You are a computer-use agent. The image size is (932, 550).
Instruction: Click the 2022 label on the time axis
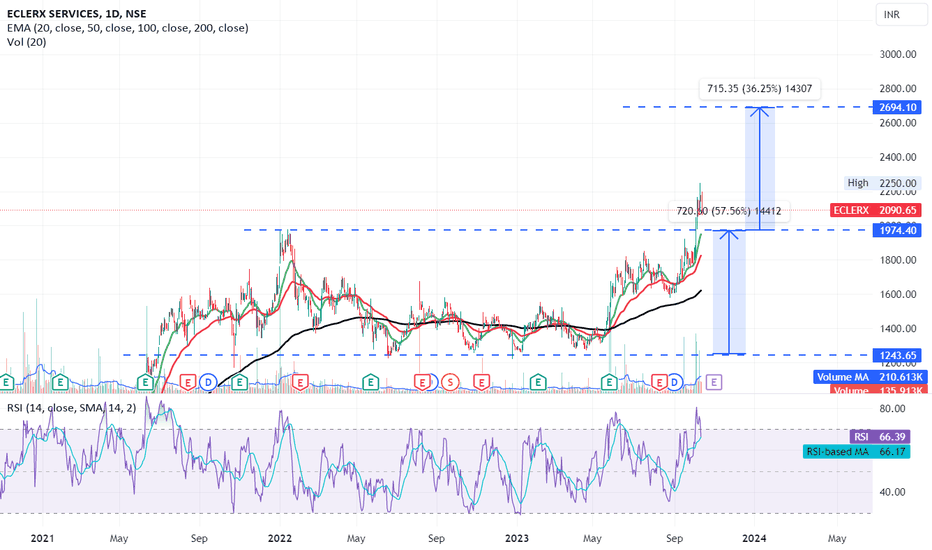point(280,539)
